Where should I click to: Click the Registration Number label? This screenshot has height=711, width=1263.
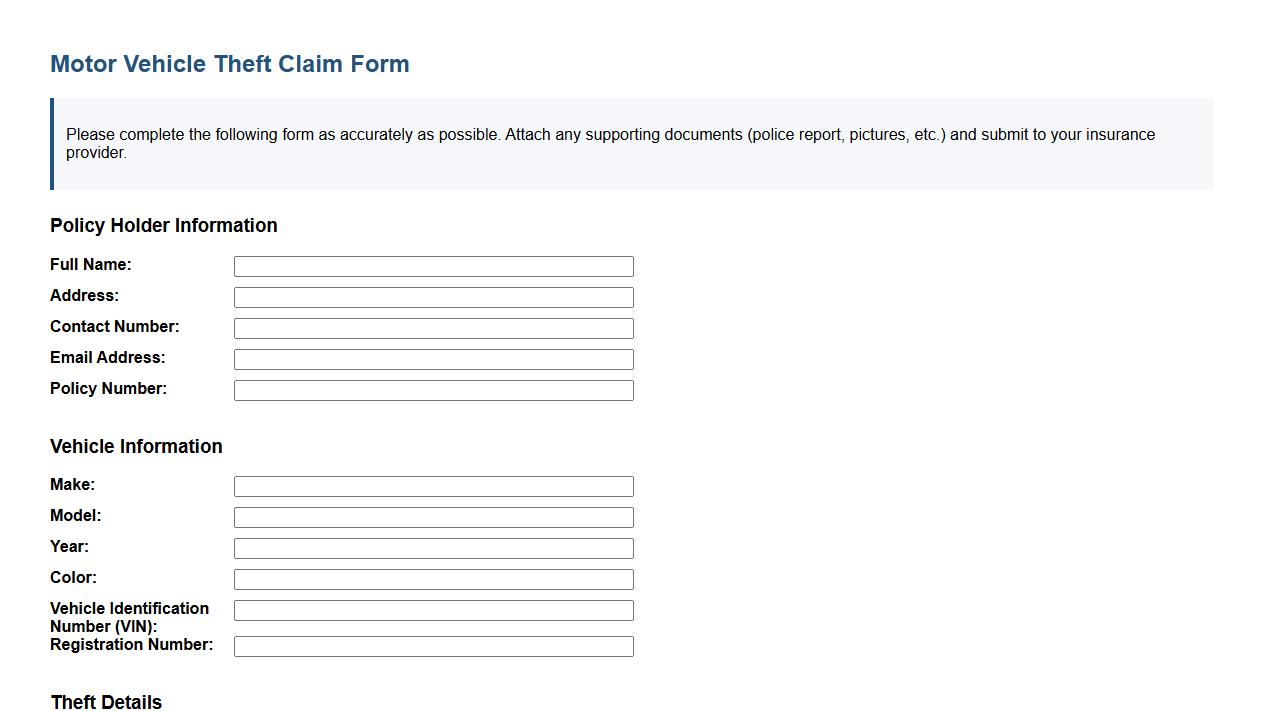tap(131, 644)
